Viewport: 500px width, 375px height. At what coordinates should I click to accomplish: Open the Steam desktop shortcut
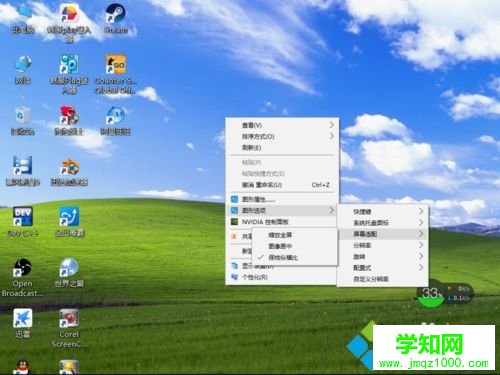click(115, 19)
